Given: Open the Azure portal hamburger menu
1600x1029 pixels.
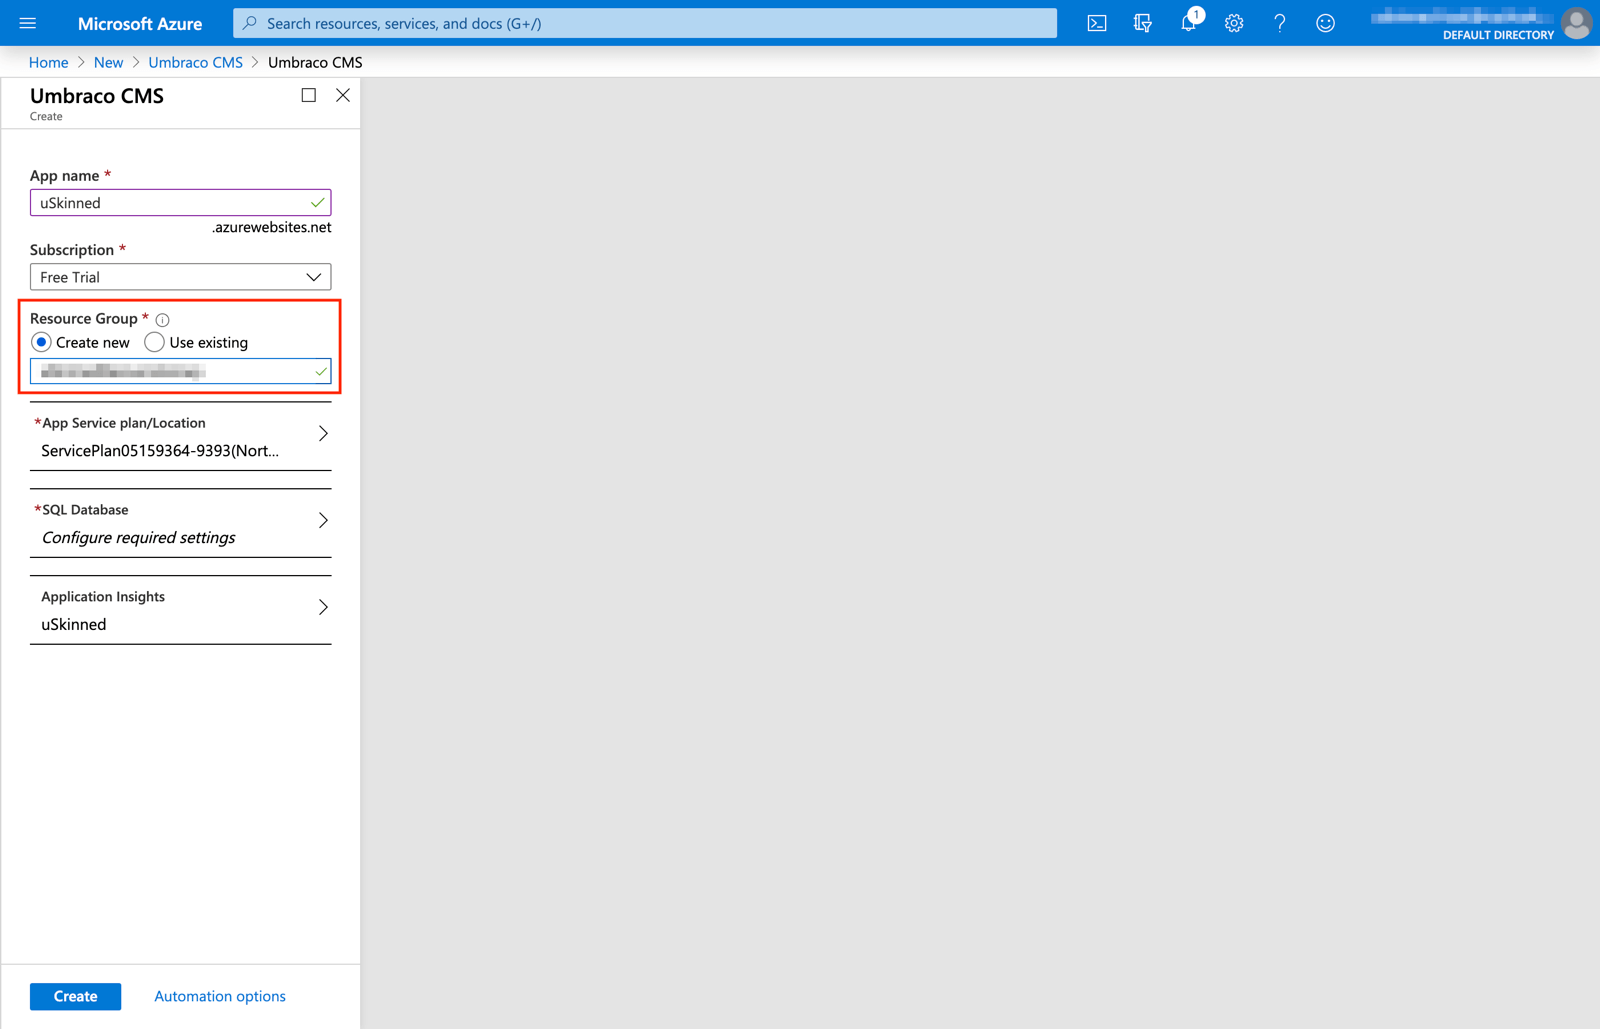Looking at the screenshot, I should pyautogui.click(x=28, y=23).
